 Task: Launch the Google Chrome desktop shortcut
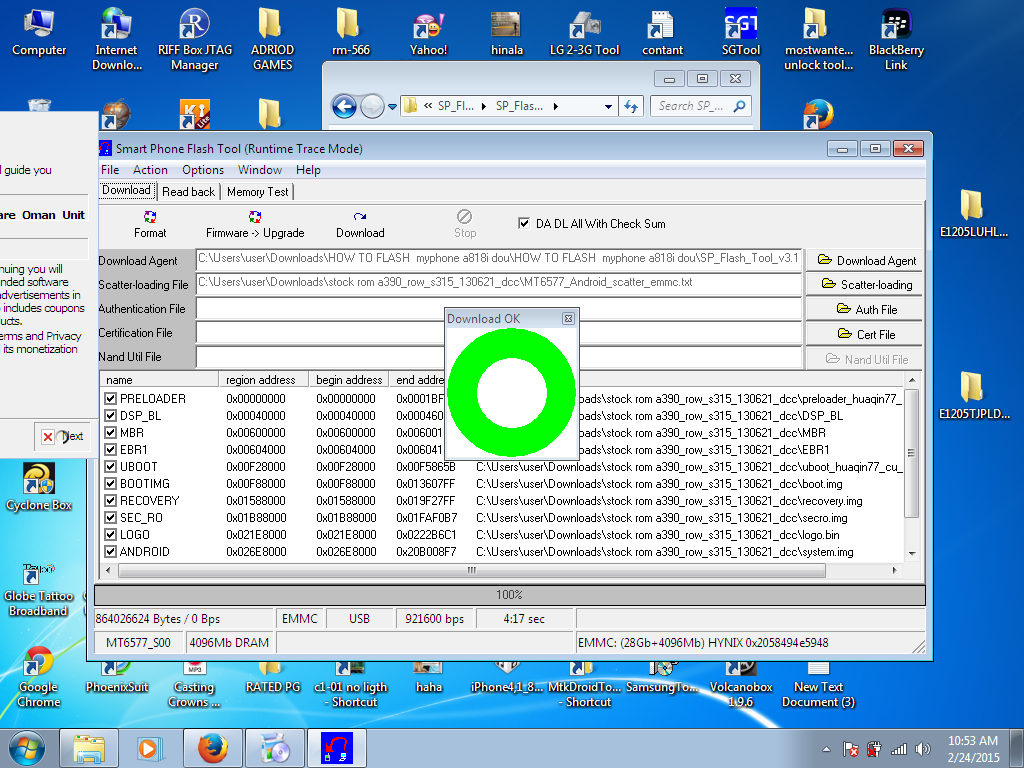(x=38, y=661)
